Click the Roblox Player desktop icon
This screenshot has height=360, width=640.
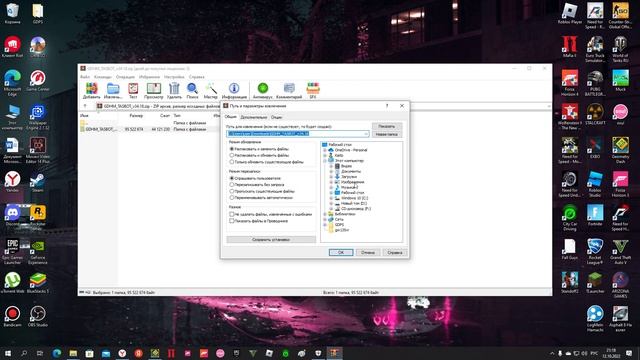[569, 13]
